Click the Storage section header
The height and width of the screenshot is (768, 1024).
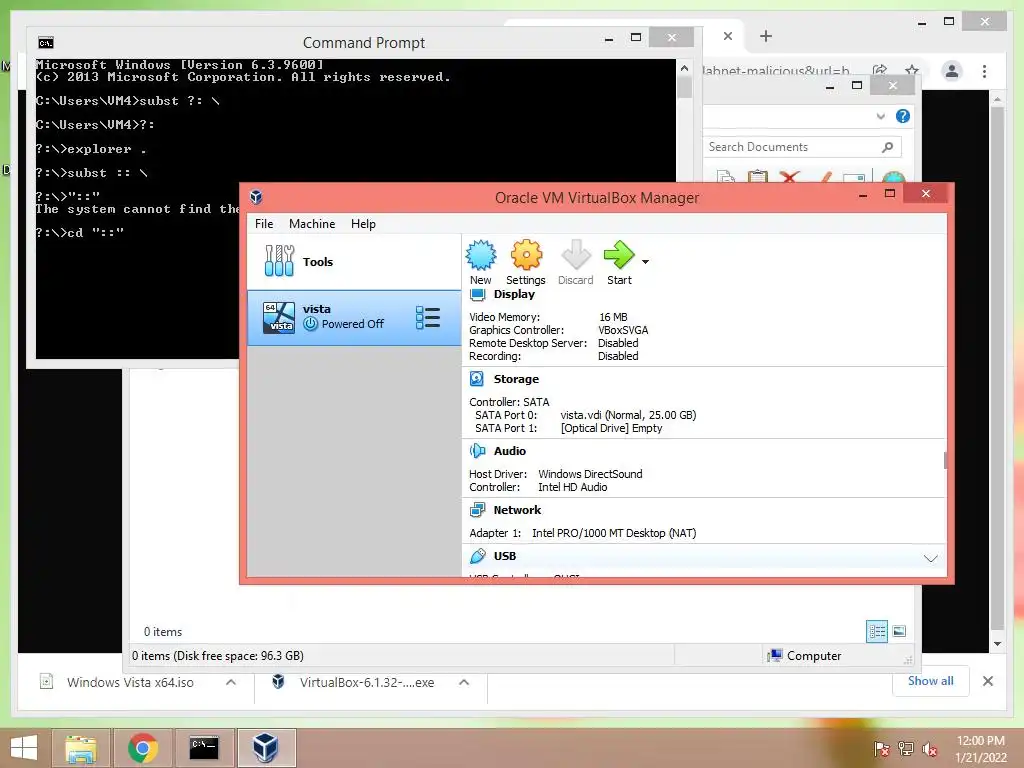coord(516,379)
